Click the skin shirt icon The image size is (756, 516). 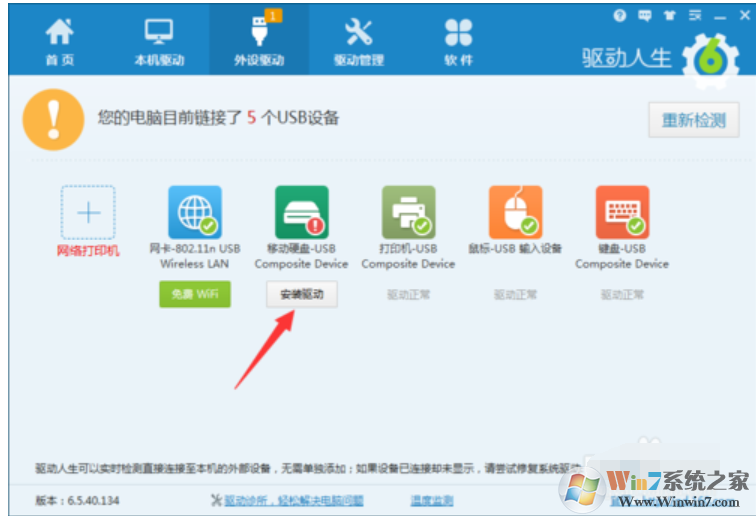tap(669, 16)
